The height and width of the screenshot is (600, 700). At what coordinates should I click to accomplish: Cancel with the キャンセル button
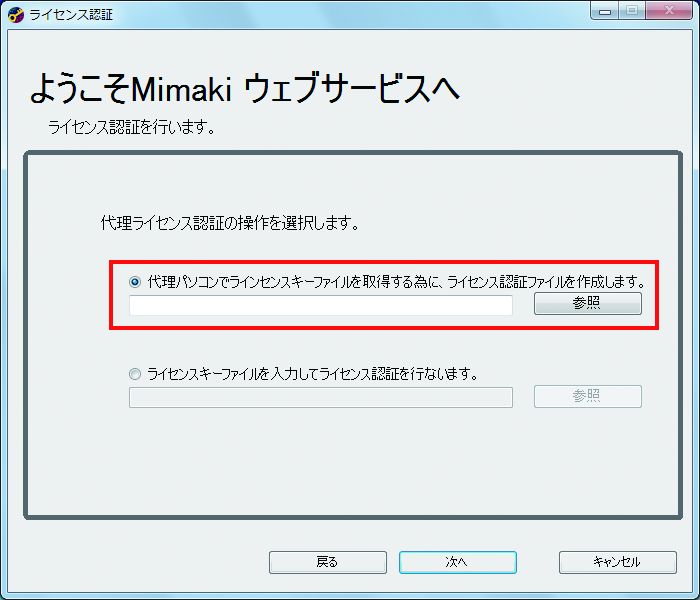tap(617, 562)
